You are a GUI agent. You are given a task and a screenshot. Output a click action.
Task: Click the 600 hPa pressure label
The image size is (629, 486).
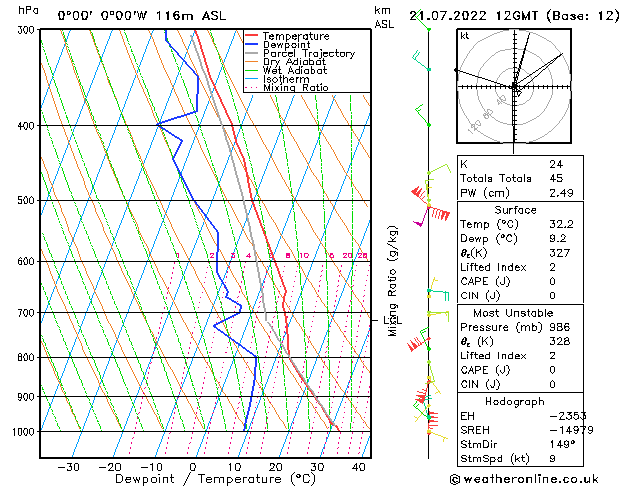28,261
